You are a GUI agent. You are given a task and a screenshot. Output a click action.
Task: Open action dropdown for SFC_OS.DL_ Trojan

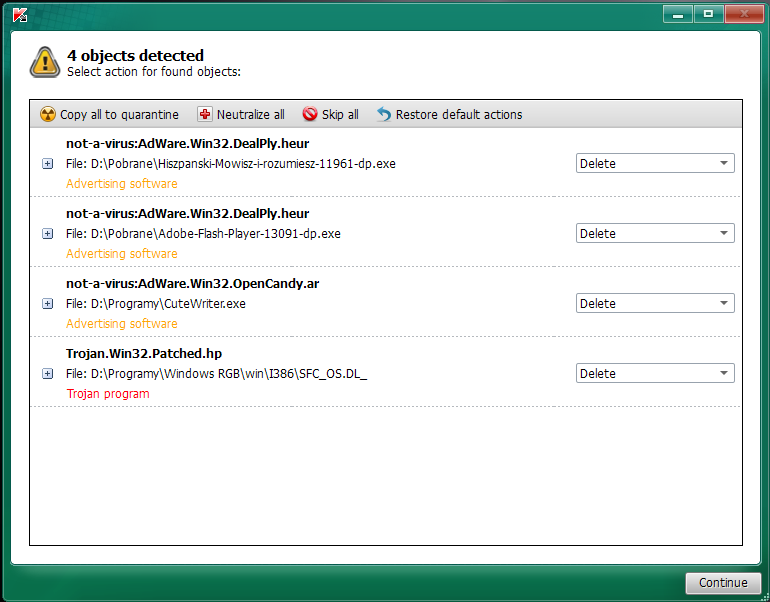click(x=655, y=373)
